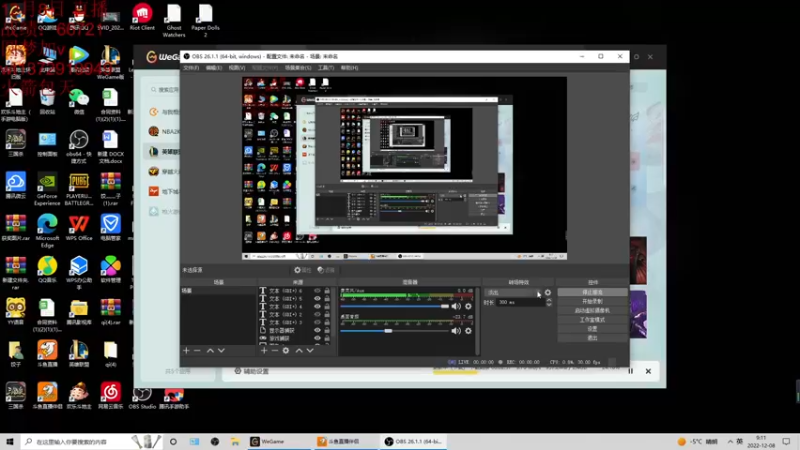This screenshot has height=450, width=800.
Task: Click the transition duration 300 ms field
Action: 520,303
